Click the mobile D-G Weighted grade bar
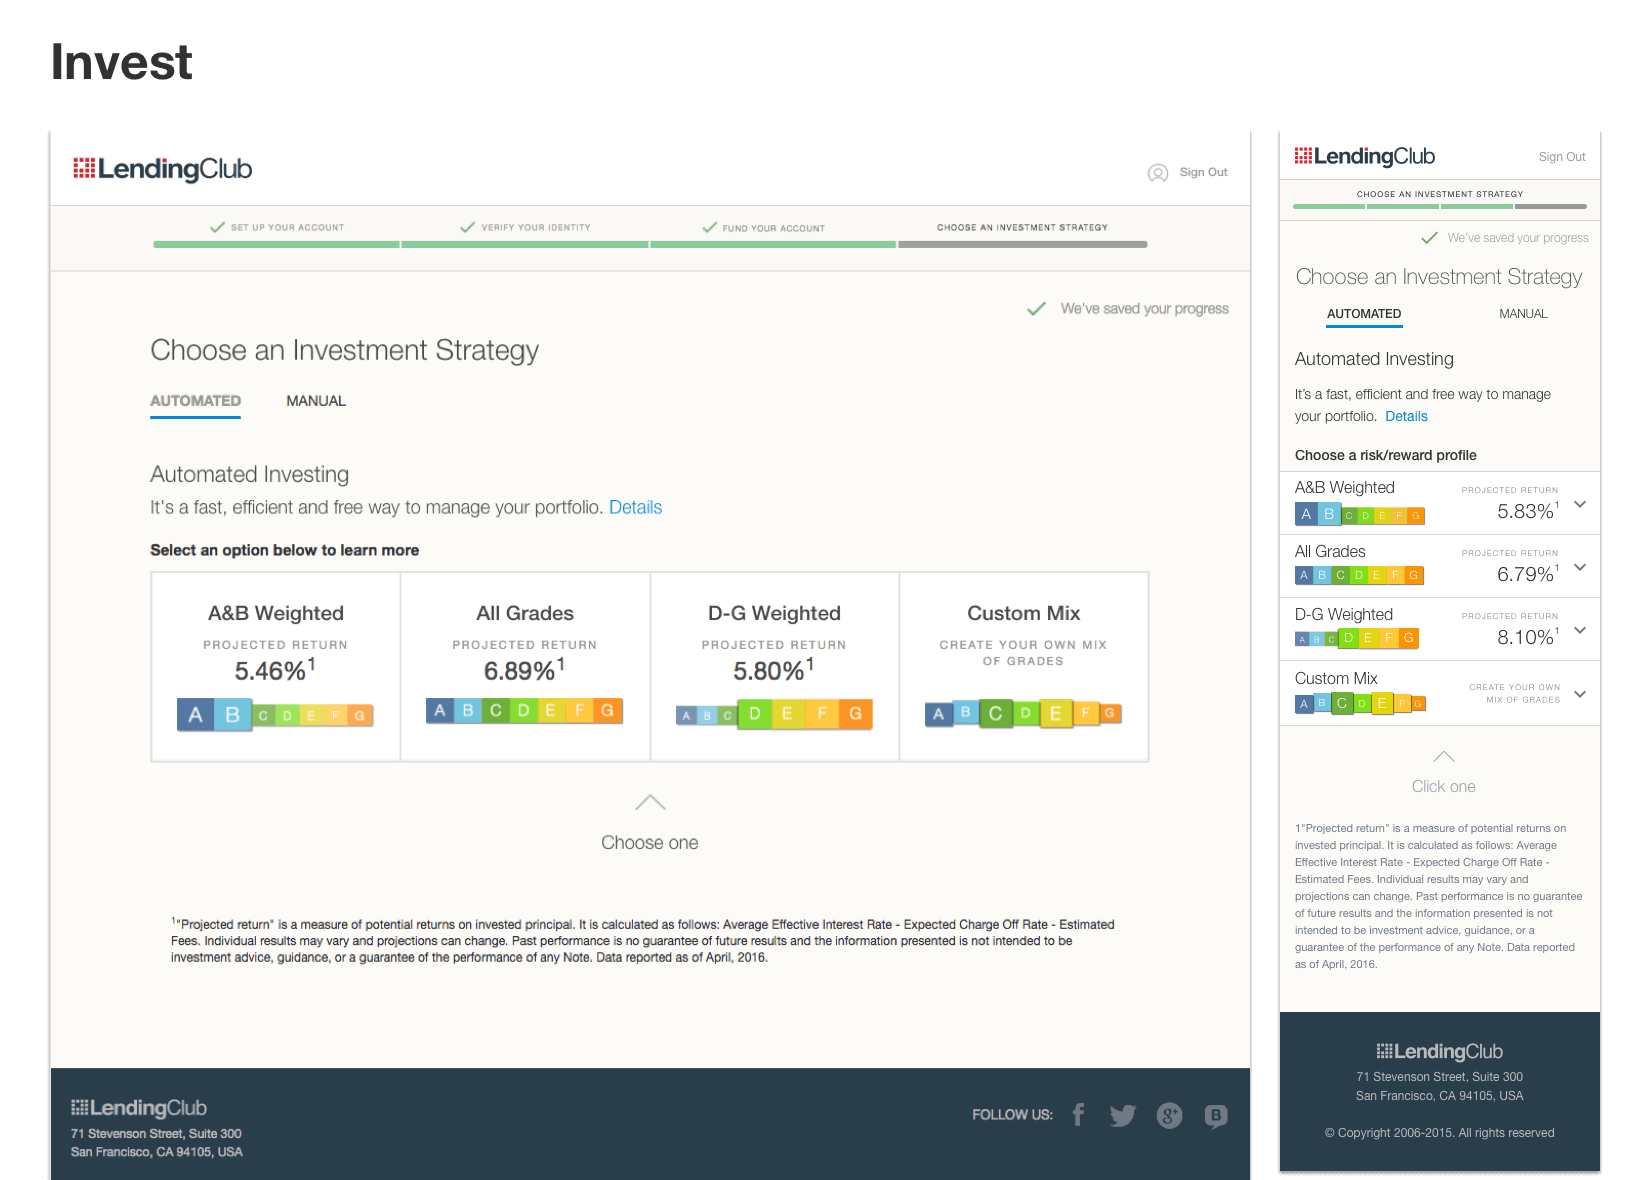Viewport: 1650px width, 1180px height. (x=1357, y=638)
